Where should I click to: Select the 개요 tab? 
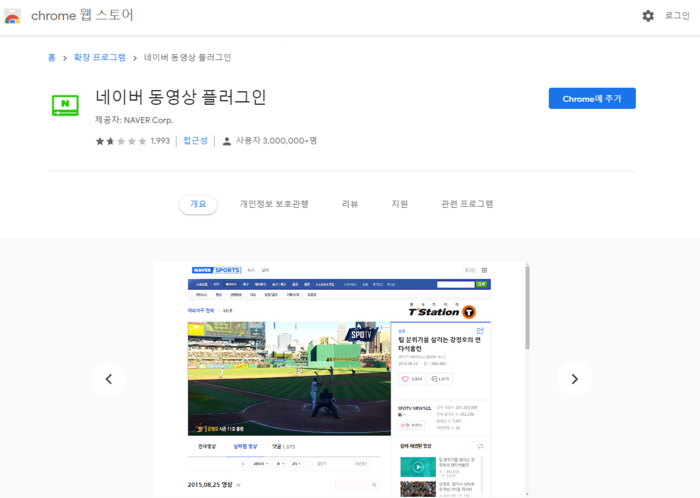(x=198, y=204)
